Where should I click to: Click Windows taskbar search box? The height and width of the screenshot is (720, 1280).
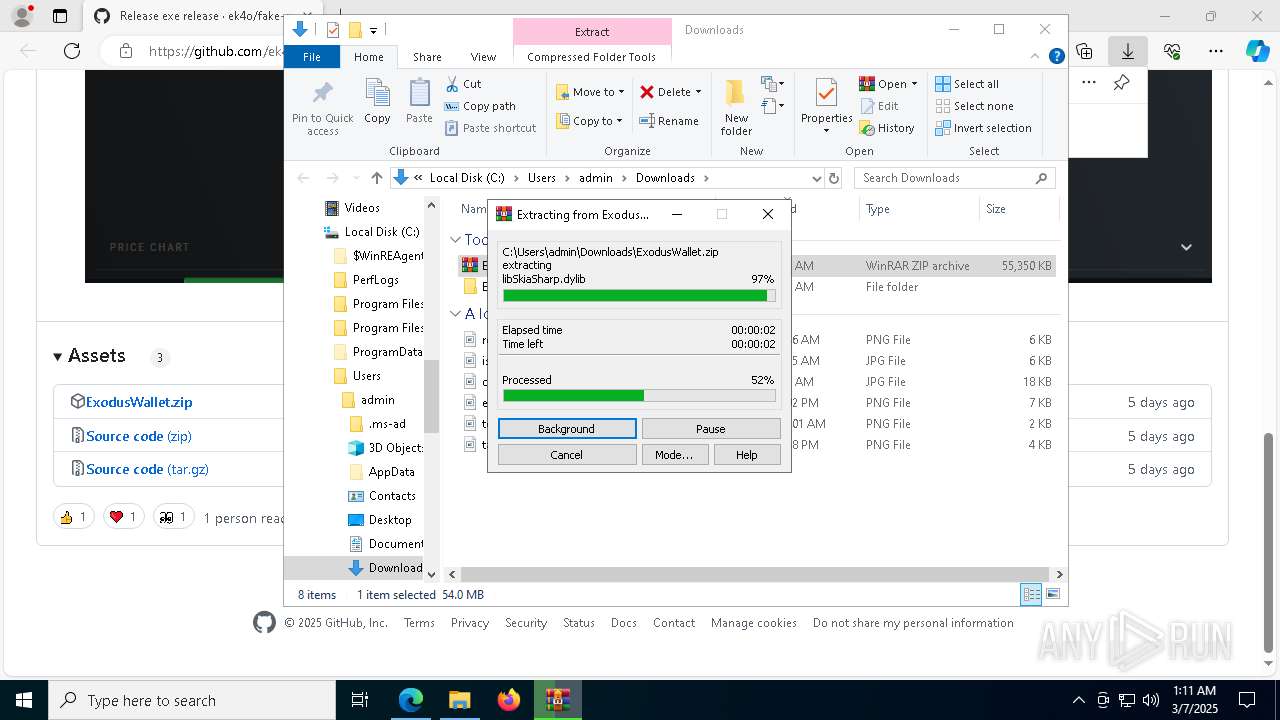[192, 700]
